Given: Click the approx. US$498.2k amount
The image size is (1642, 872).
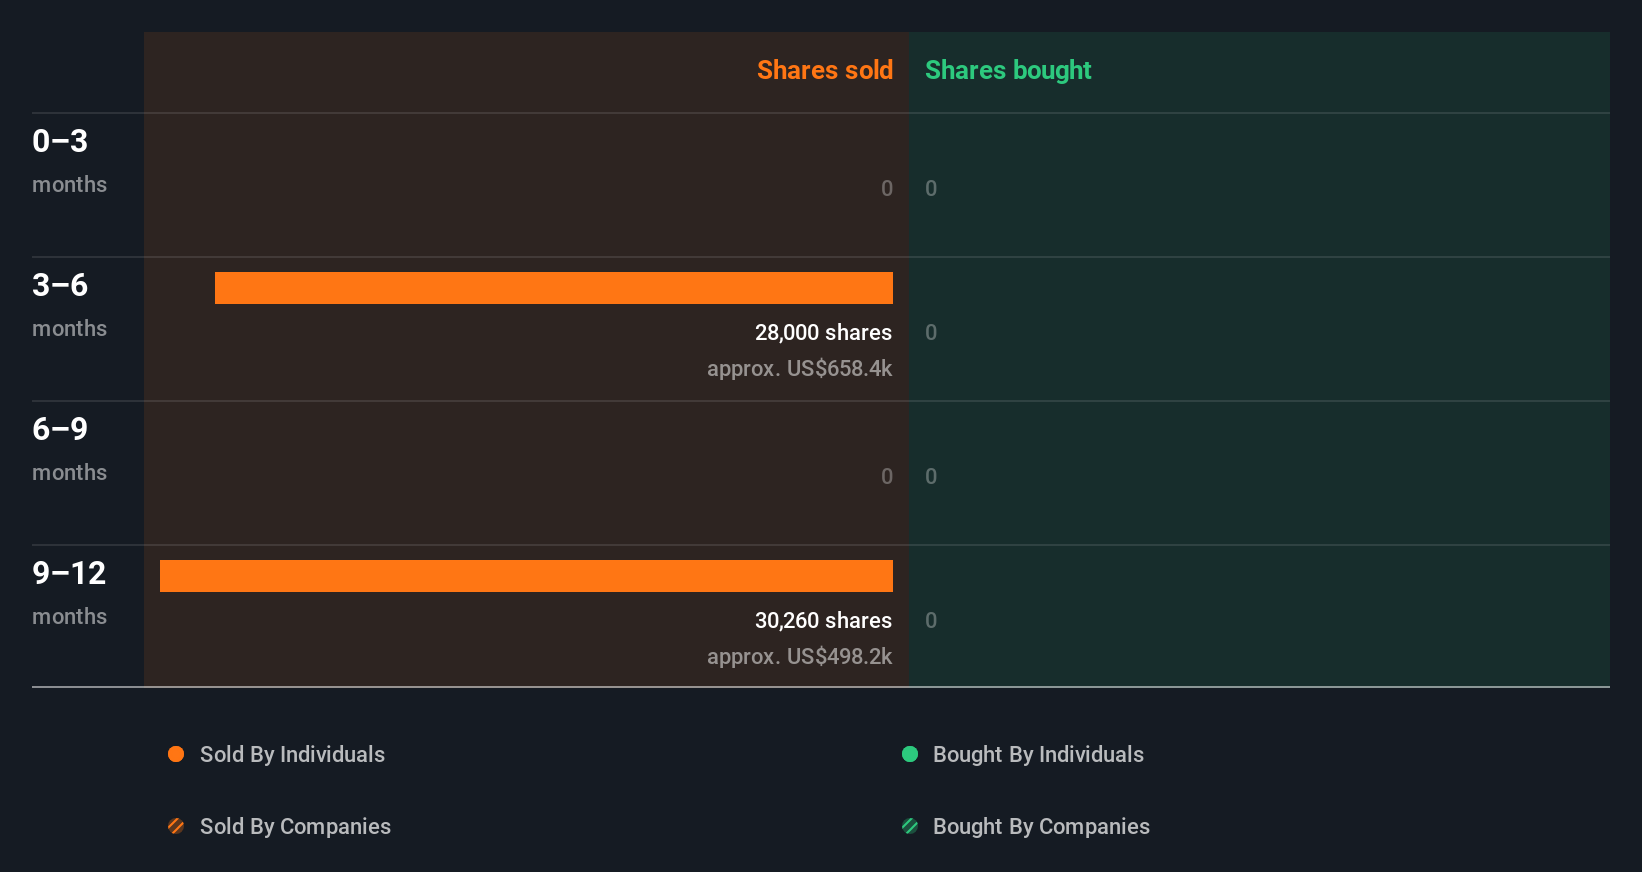Looking at the screenshot, I should pos(799,656).
